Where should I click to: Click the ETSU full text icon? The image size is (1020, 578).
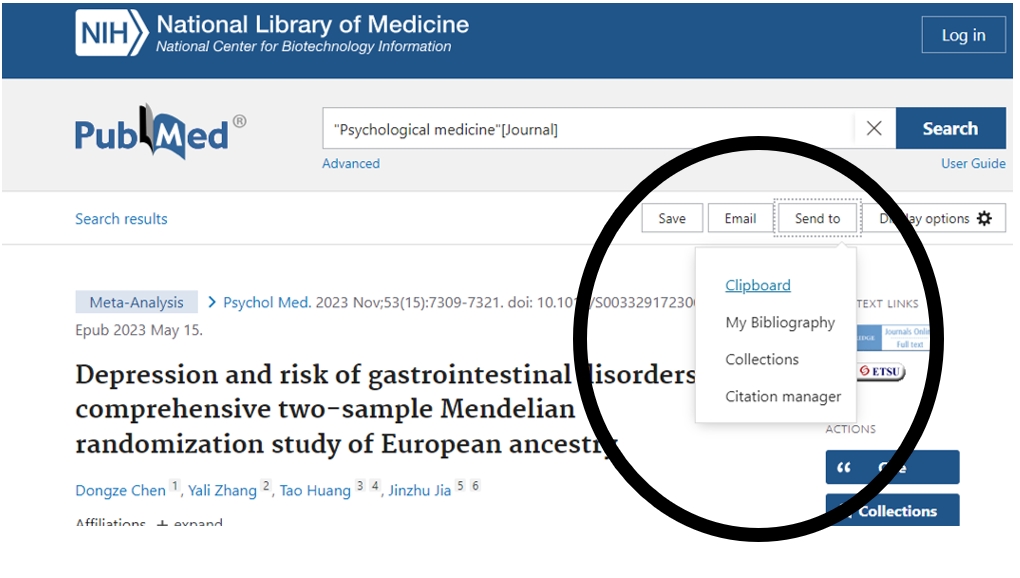tap(881, 372)
